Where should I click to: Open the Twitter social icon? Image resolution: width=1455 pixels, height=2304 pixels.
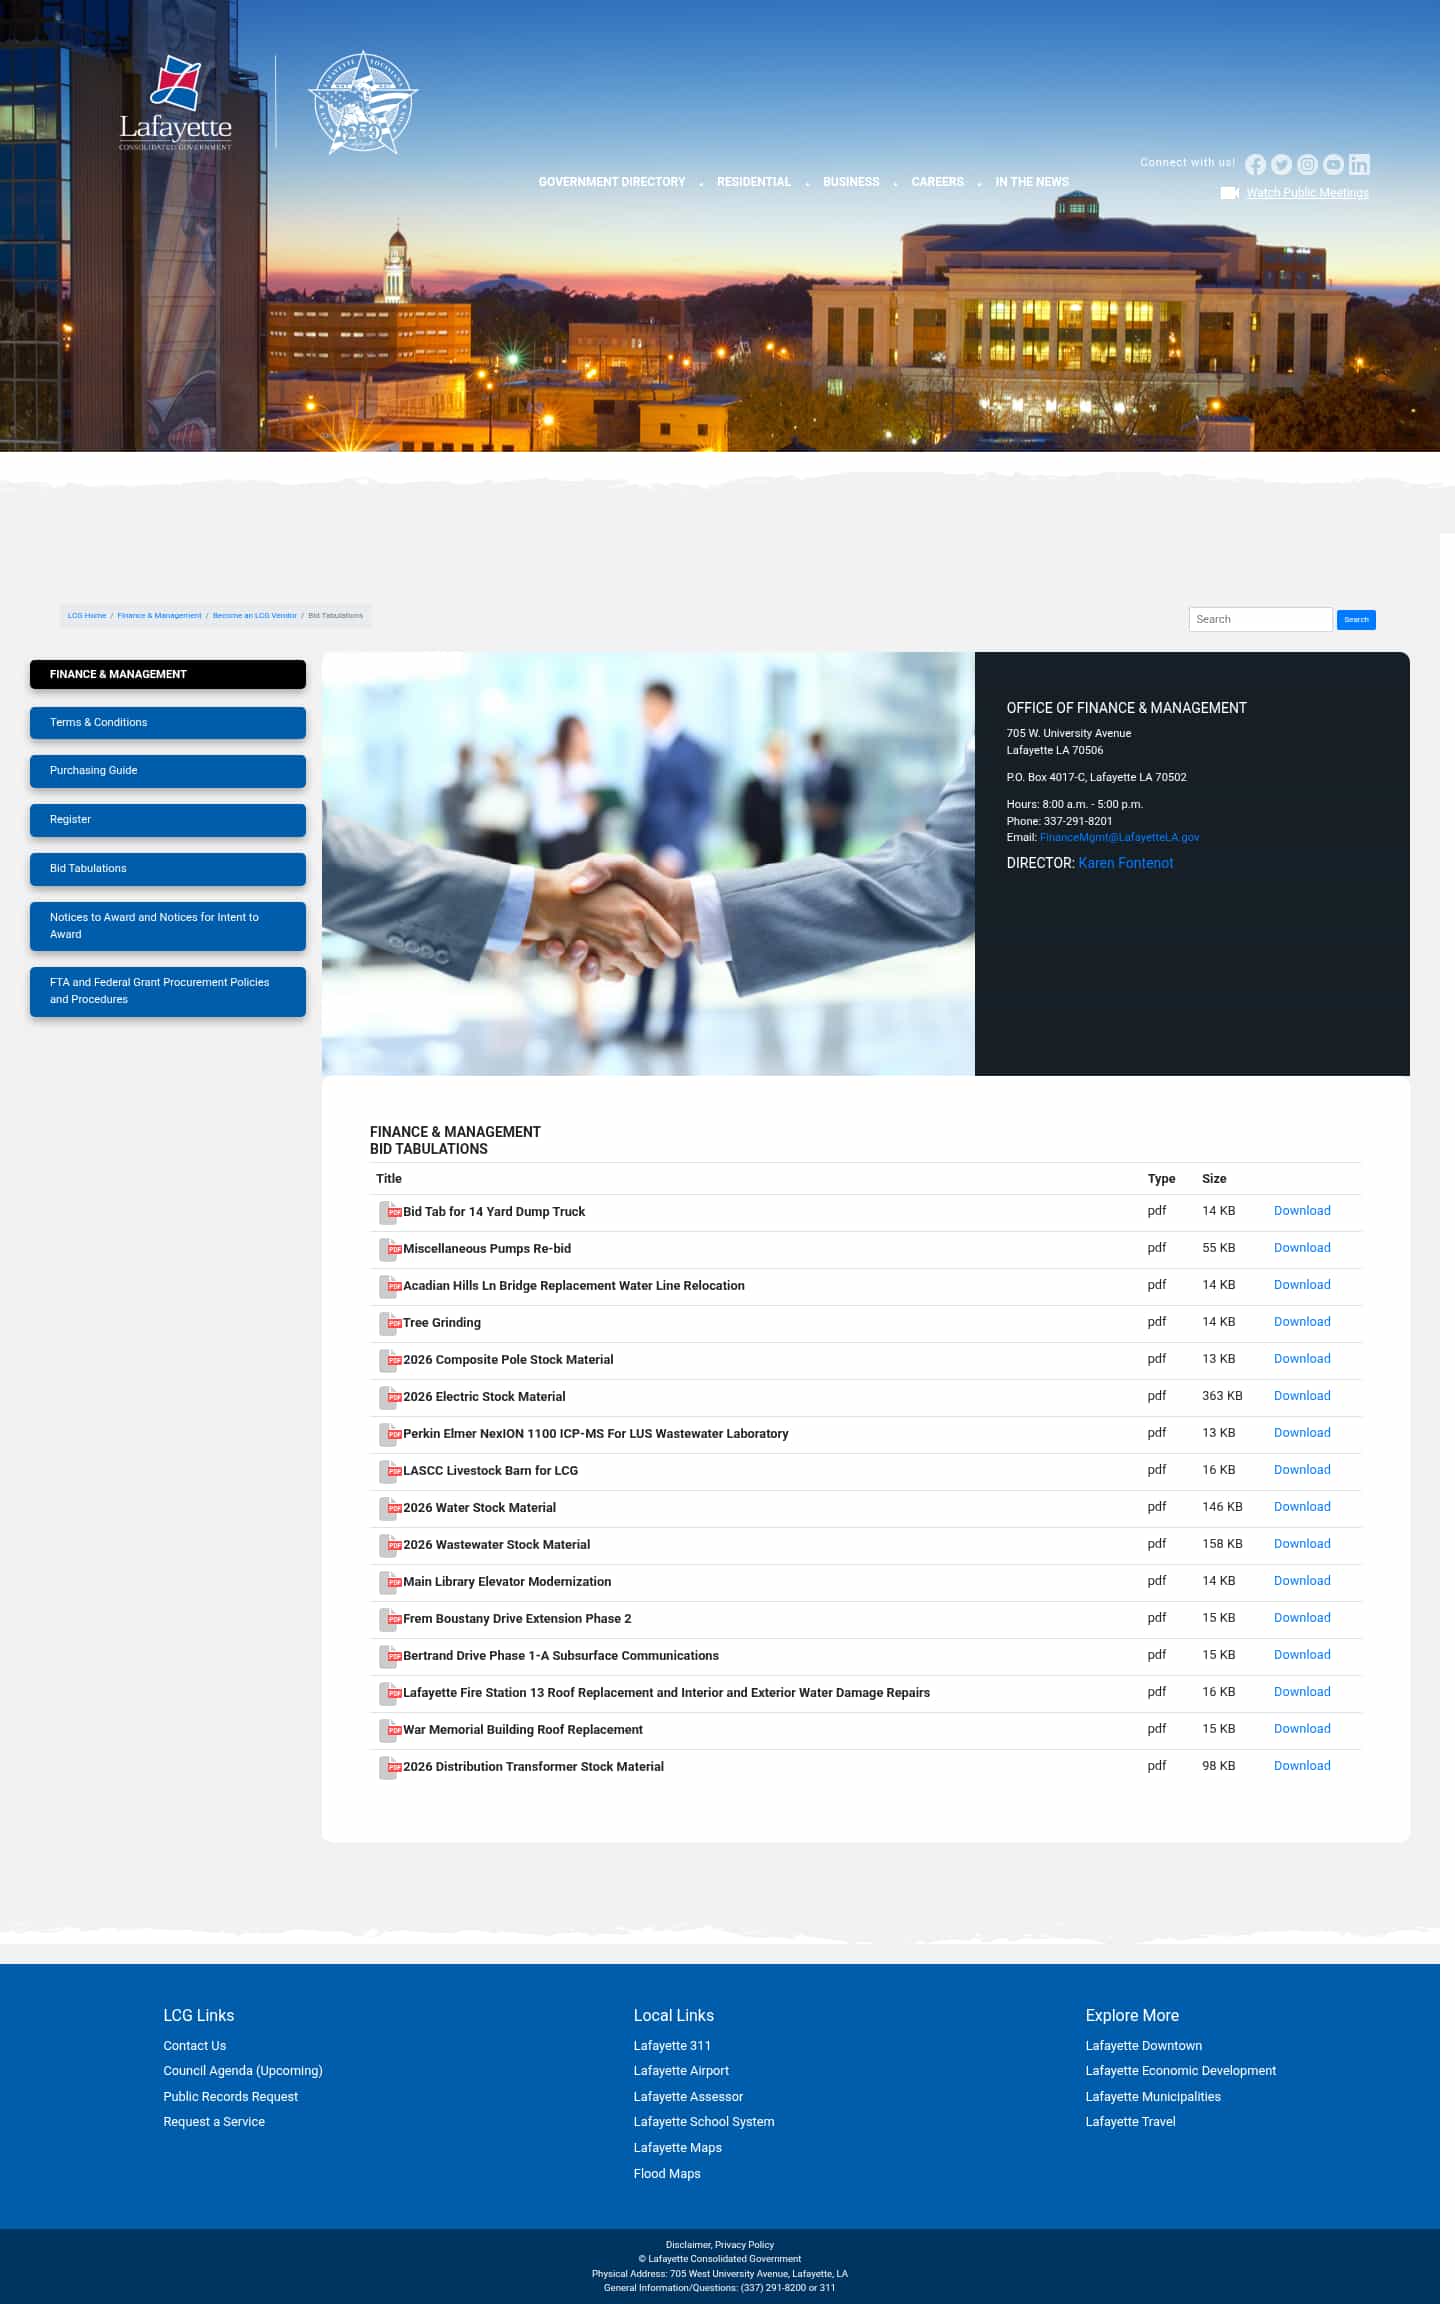tap(1281, 164)
